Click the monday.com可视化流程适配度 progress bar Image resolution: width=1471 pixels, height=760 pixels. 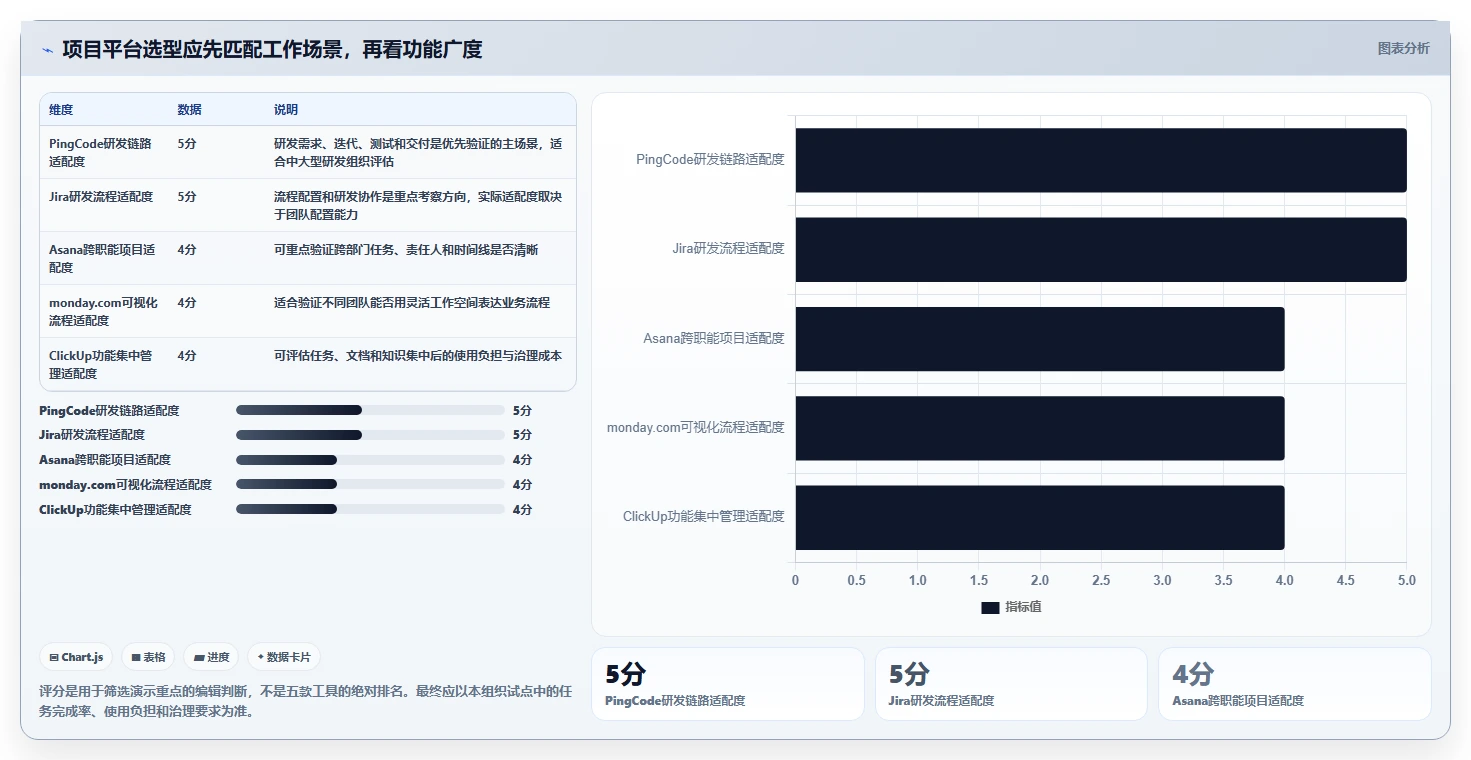click(370, 484)
